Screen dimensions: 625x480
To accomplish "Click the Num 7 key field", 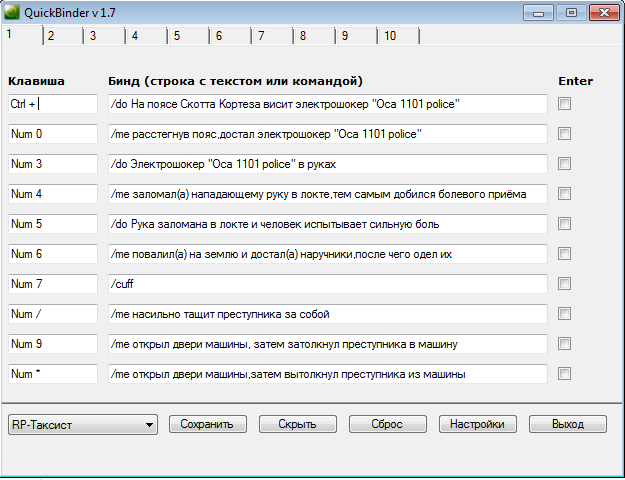I will coord(53,284).
